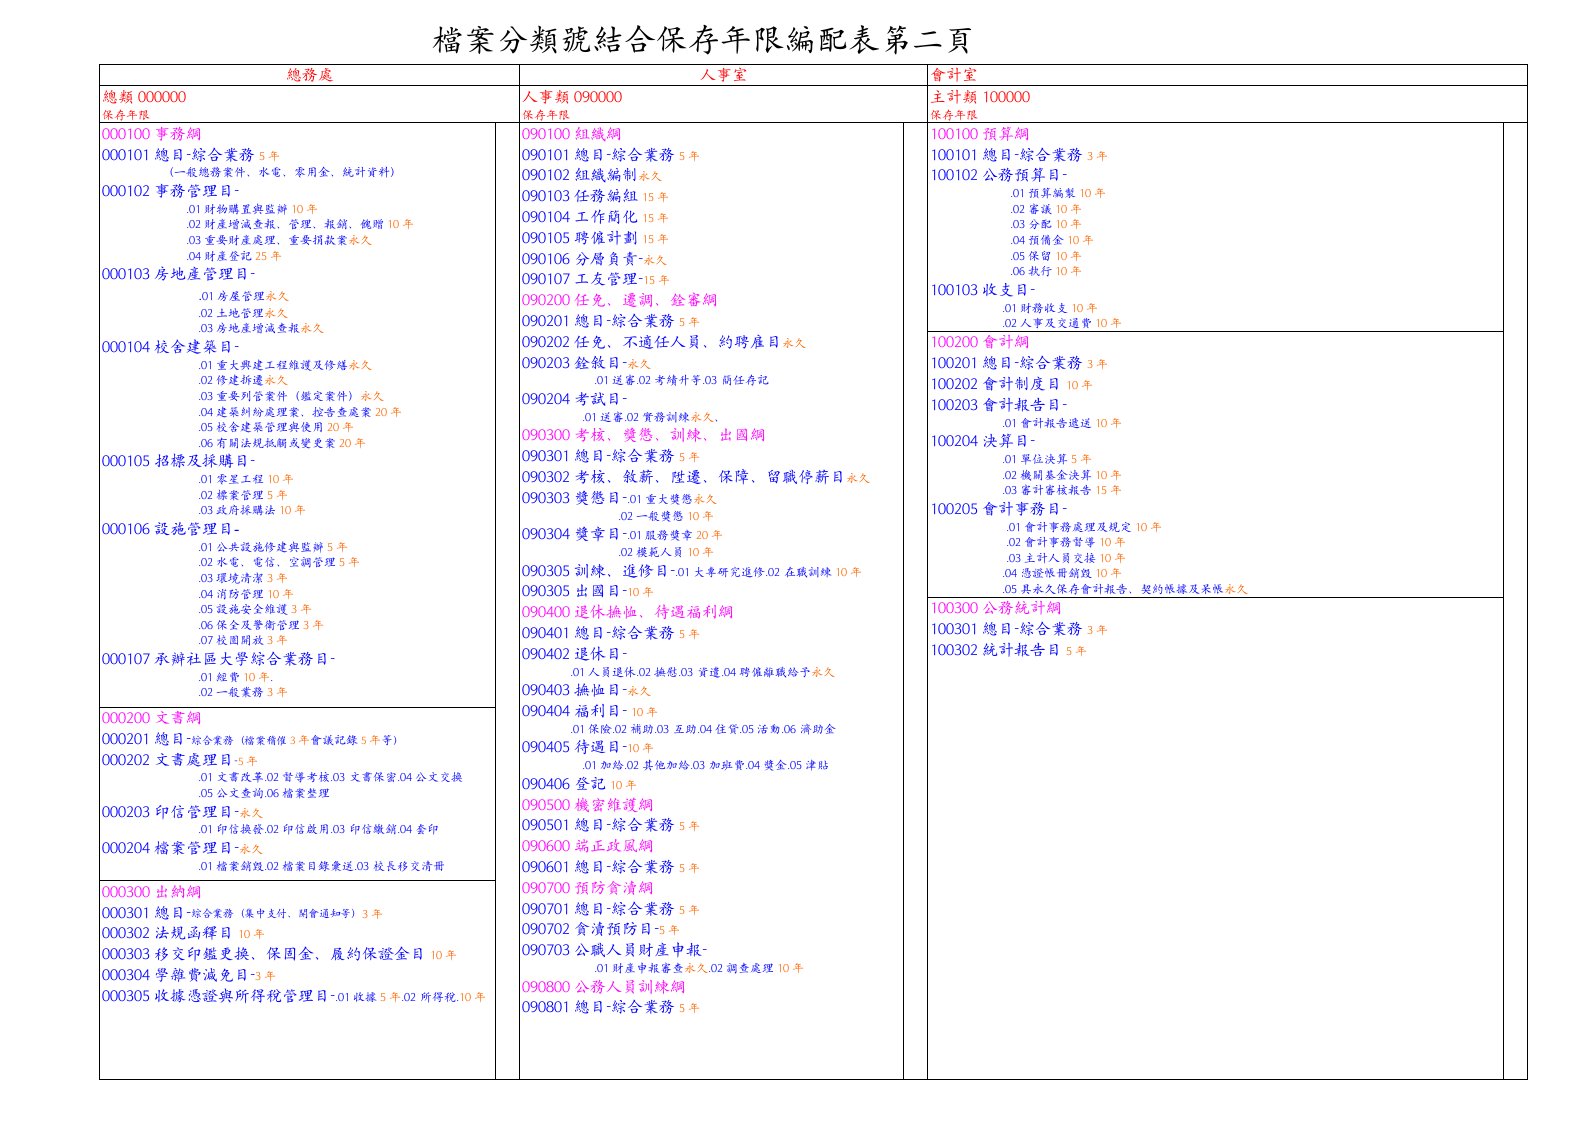1587x1122 pixels.
Task: Click the '000202 文書處理目' line
Action: click(180, 760)
